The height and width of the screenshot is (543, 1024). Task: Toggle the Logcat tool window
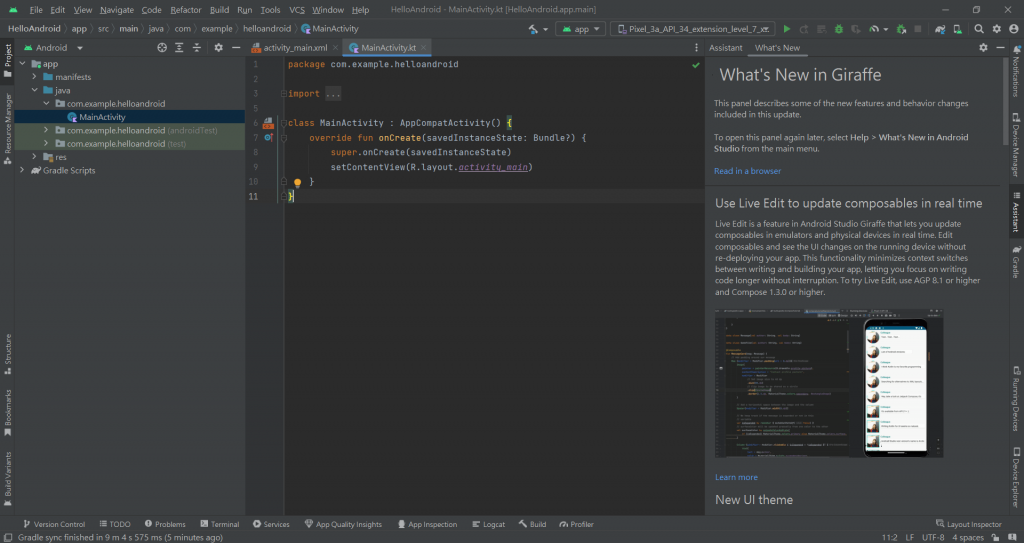(488, 524)
